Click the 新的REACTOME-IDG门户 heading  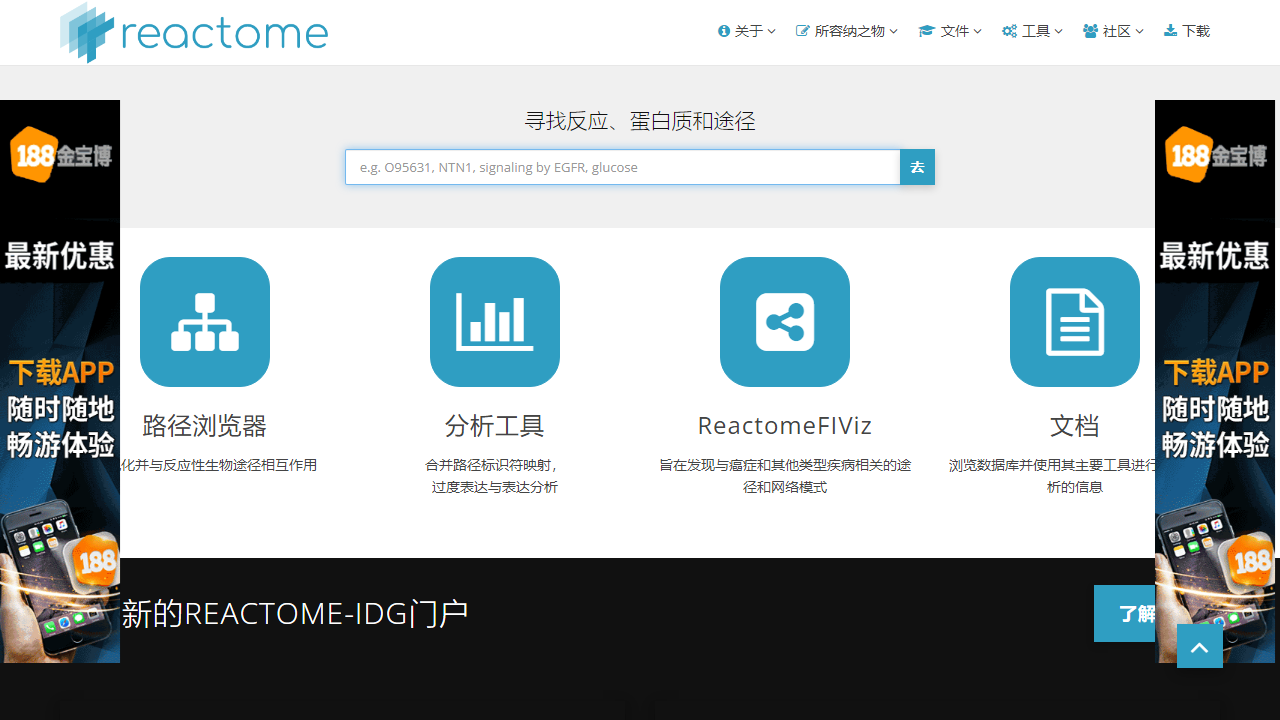click(295, 613)
